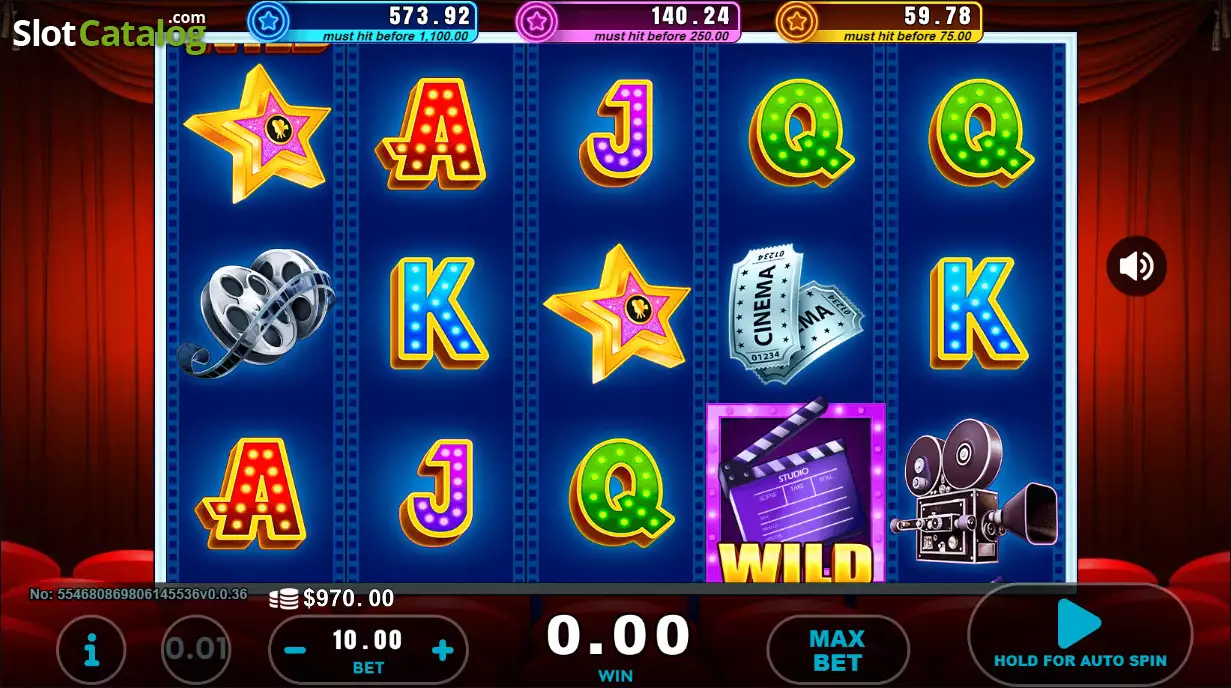Viewport: 1231px width, 688px height.
Task: Decrease bet with the minus button
Action: (x=295, y=651)
